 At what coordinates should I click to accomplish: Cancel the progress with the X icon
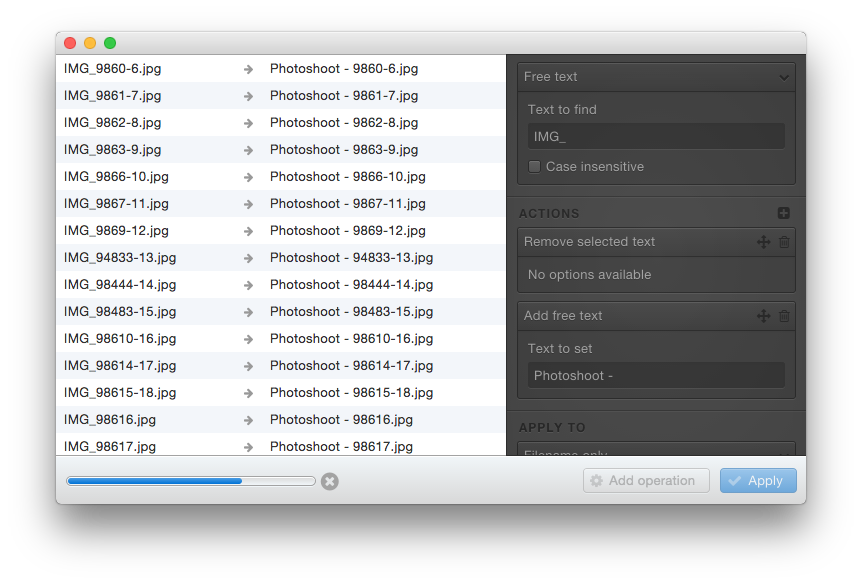coord(330,481)
